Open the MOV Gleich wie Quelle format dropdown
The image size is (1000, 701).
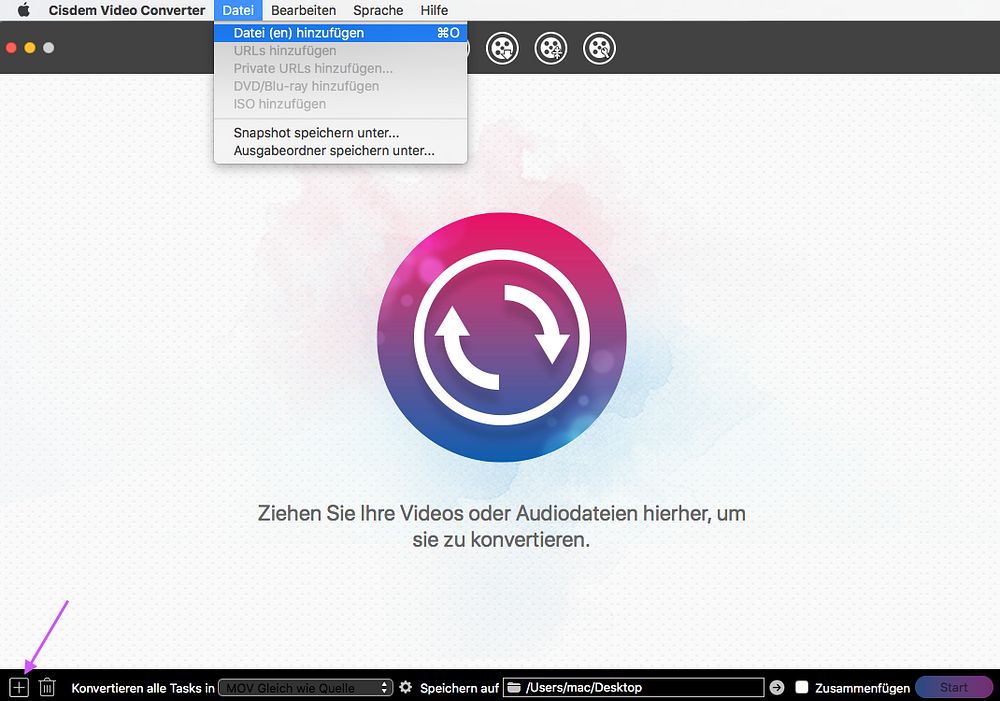[305, 688]
